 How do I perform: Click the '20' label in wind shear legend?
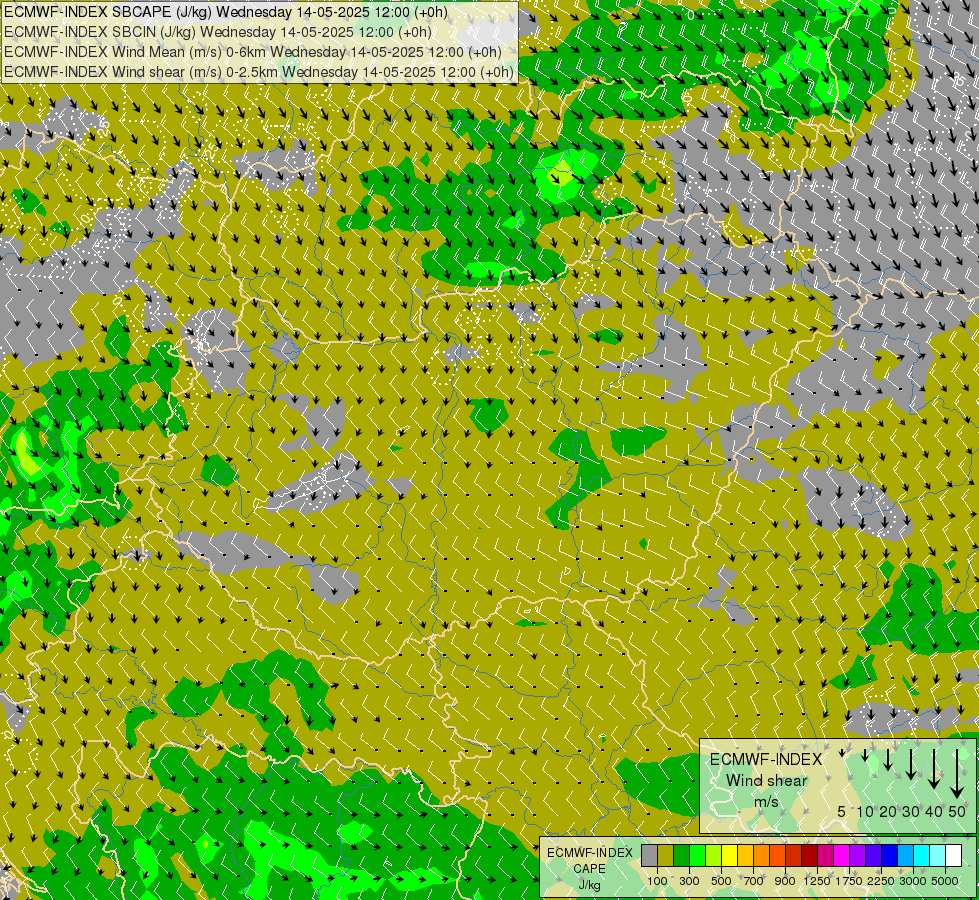[888, 811]
